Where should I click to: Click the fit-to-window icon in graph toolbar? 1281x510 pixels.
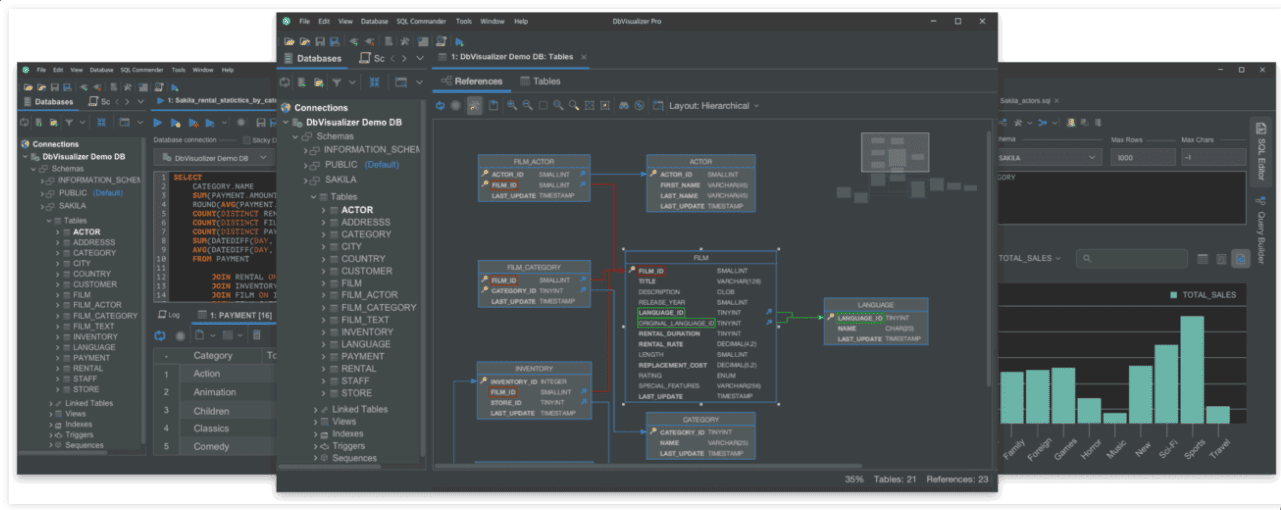coord(590,105)
